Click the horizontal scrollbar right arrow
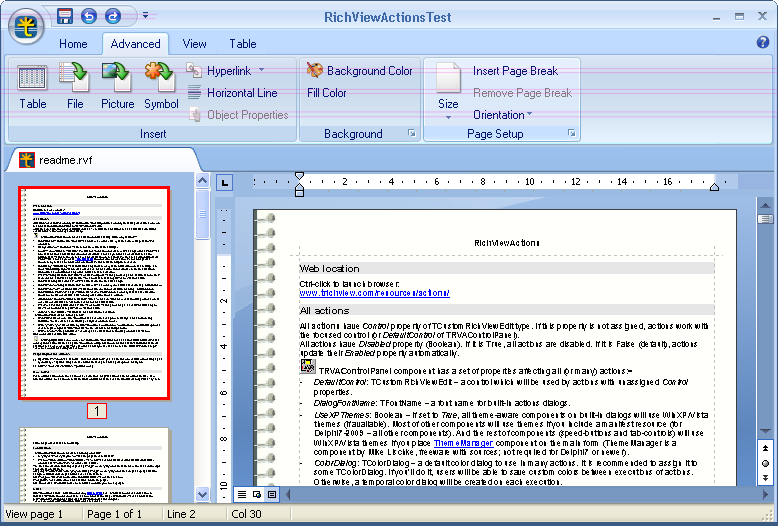 pos(766,494)
